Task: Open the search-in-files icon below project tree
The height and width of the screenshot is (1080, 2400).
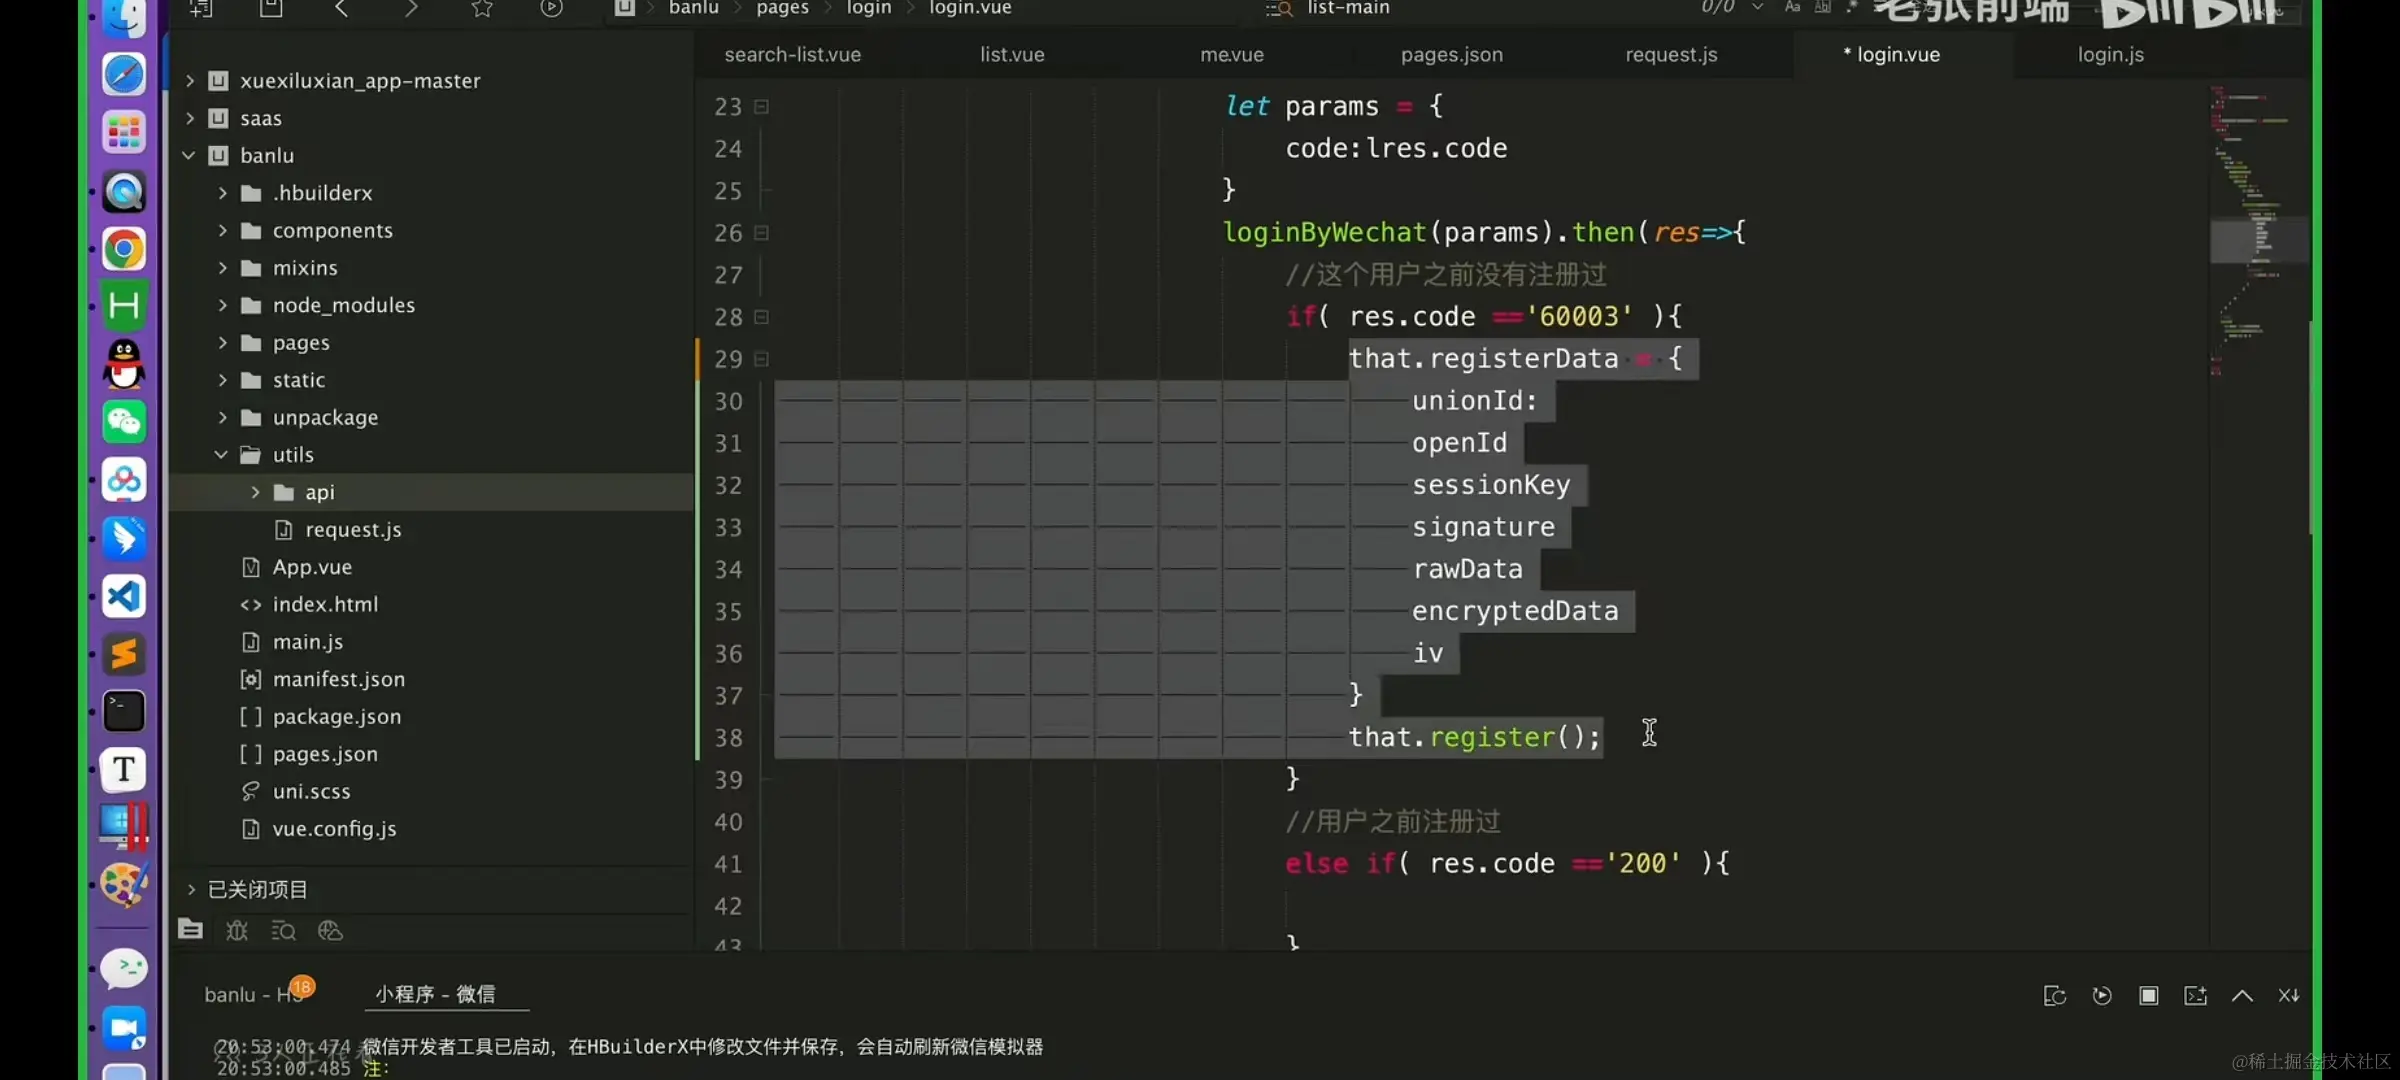Action: click(283, 931)
